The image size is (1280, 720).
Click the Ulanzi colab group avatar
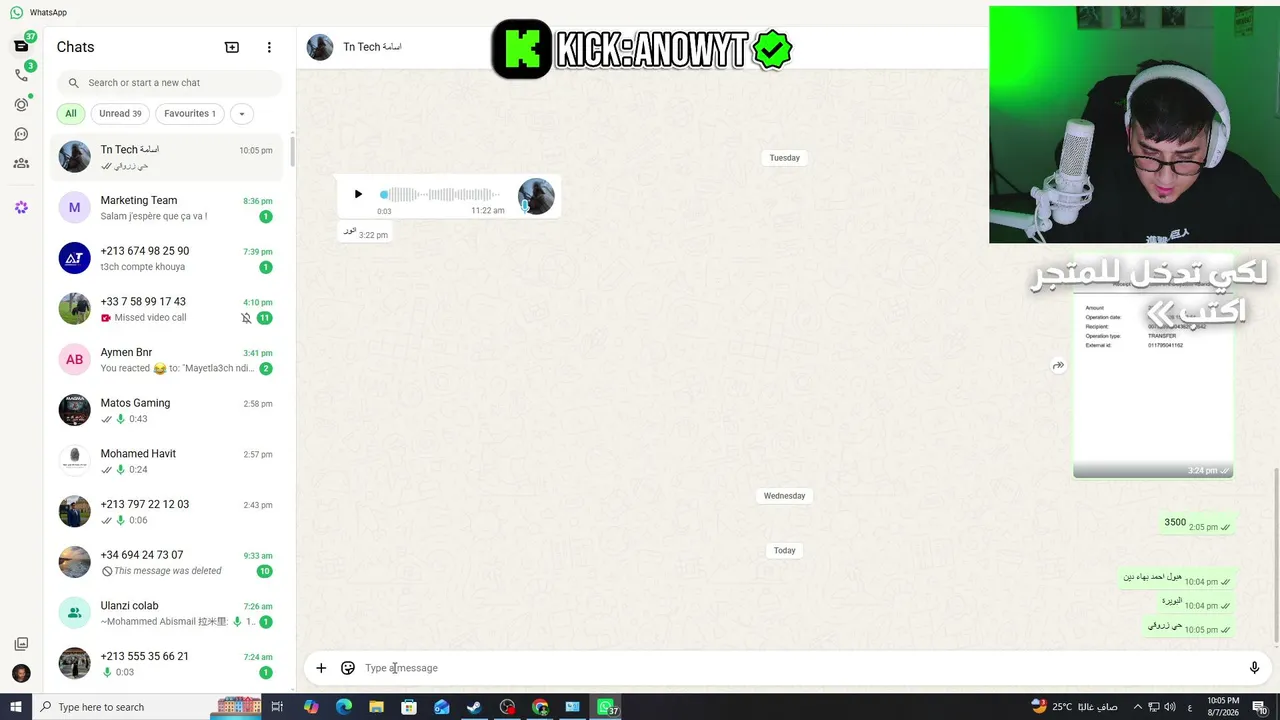tap(74, 613)
